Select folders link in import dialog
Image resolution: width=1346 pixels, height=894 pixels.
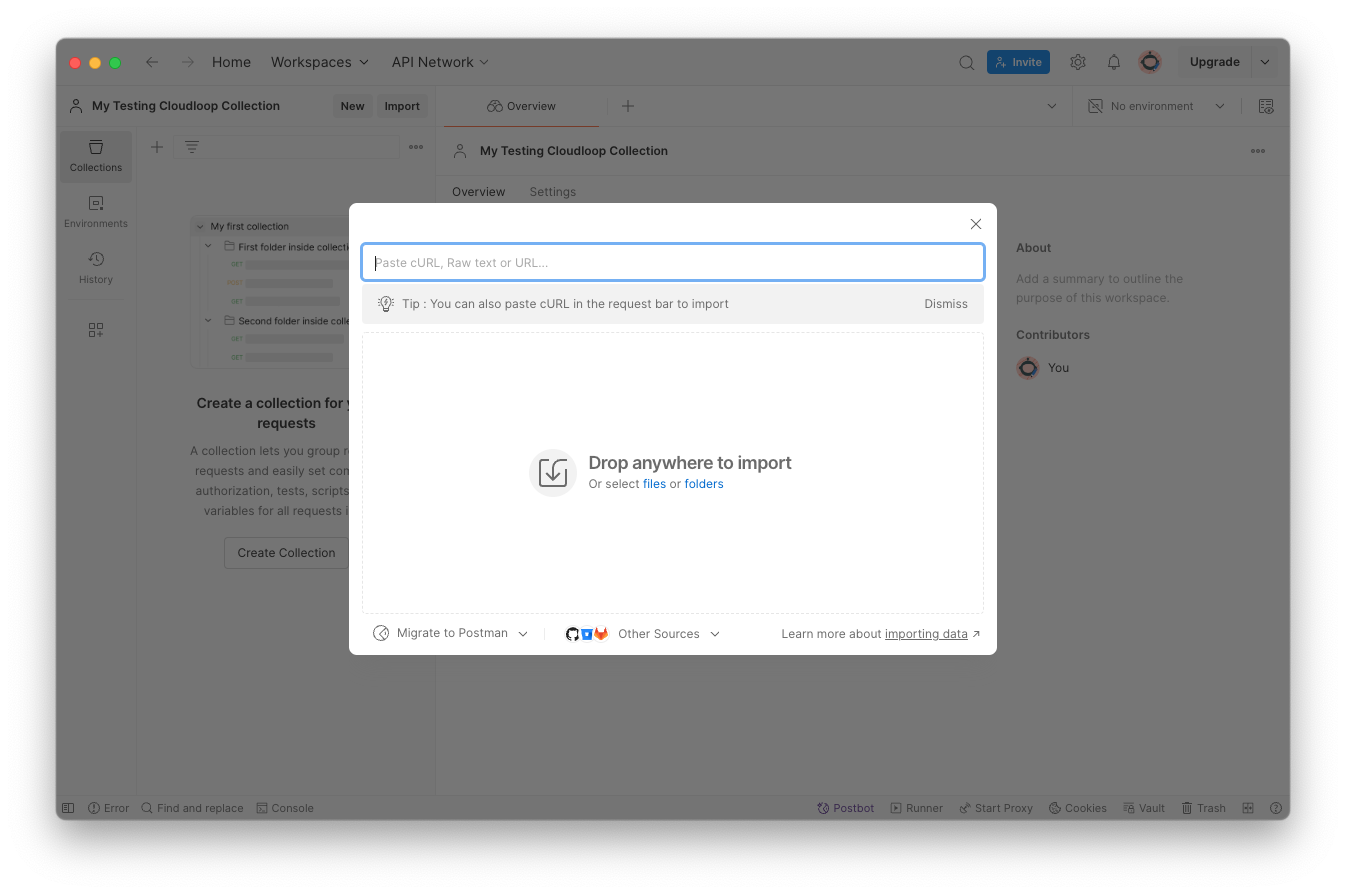pos(704,484)
